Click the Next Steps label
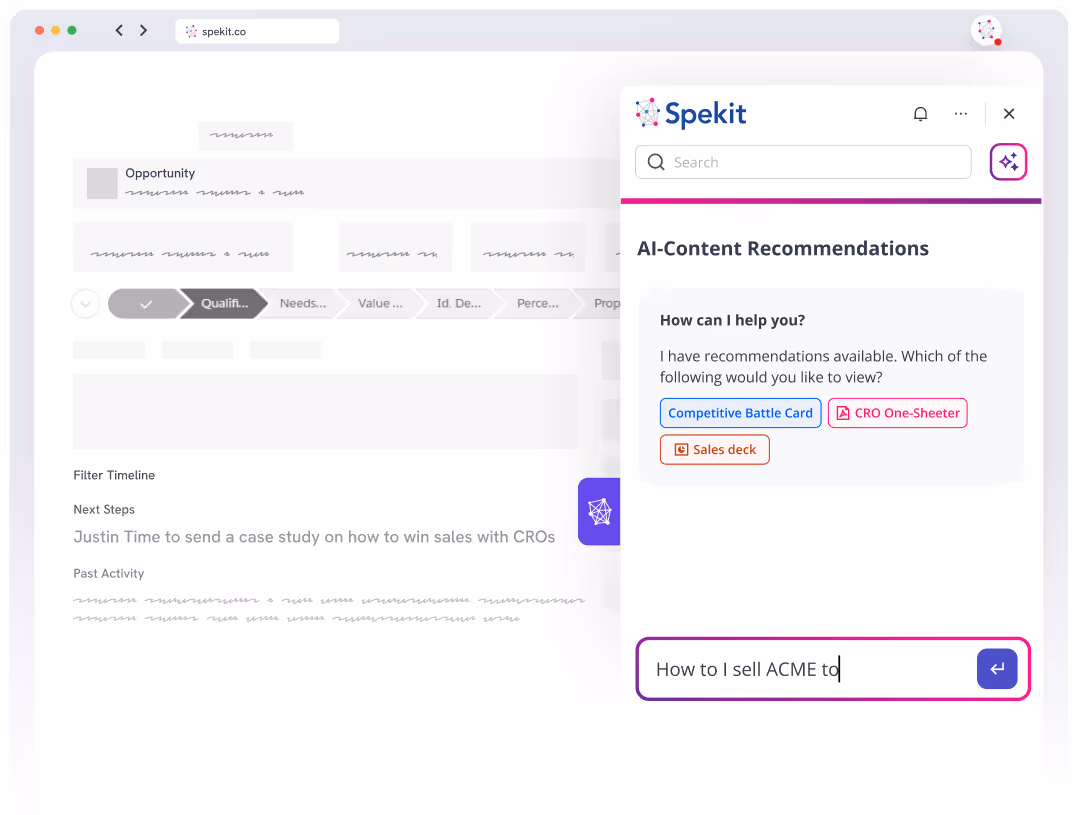 click(x=104, y=510)
